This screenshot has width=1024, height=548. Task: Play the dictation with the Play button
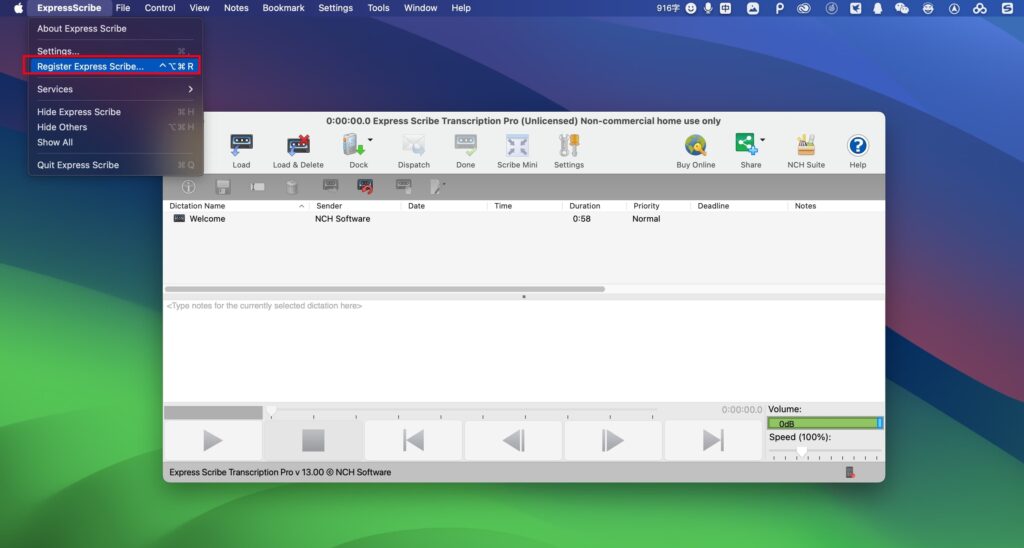point(213,440)
